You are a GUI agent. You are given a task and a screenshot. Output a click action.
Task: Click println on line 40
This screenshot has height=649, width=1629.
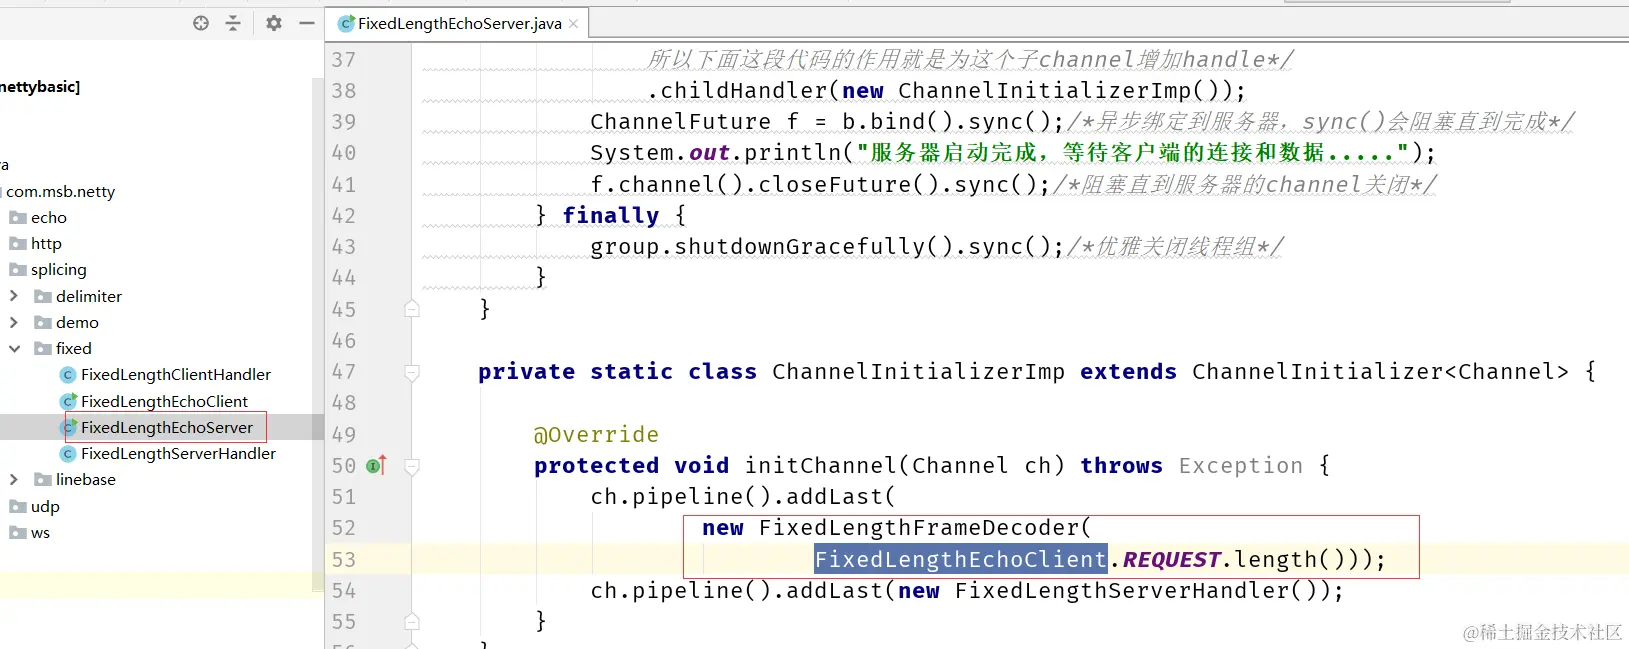tap(793, 152)
